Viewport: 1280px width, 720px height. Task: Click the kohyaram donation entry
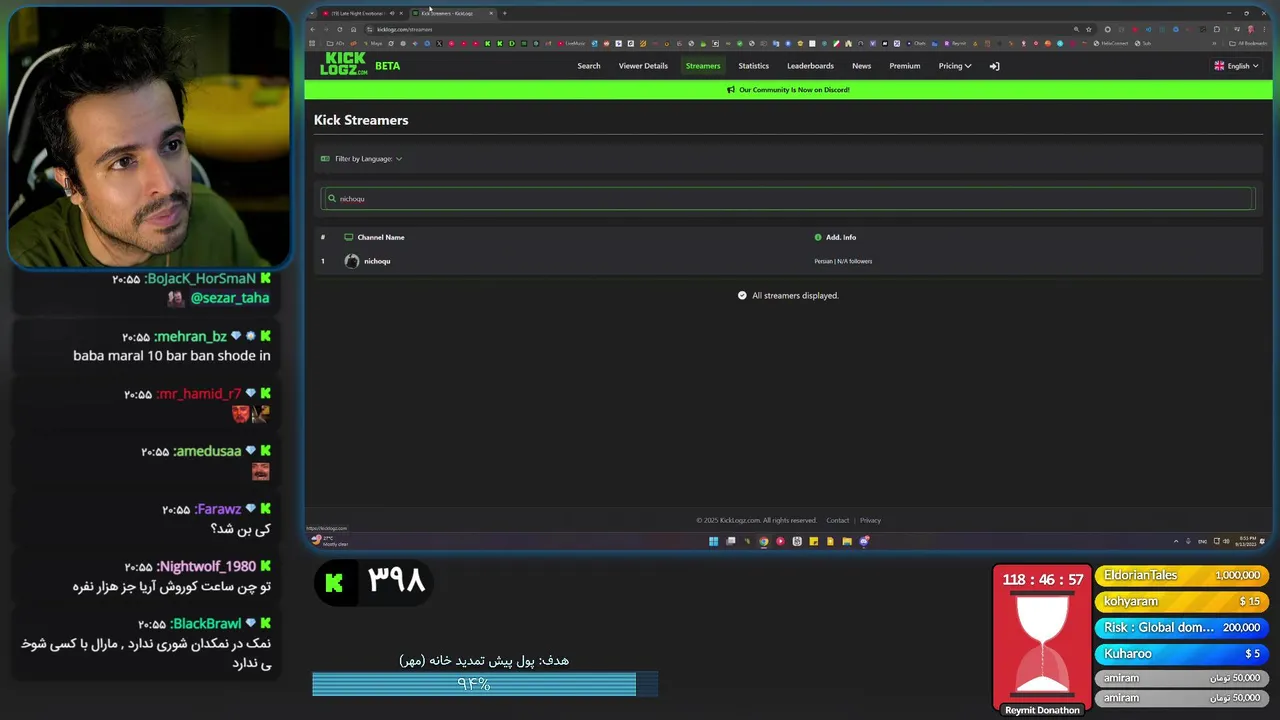coord(1182,602)
